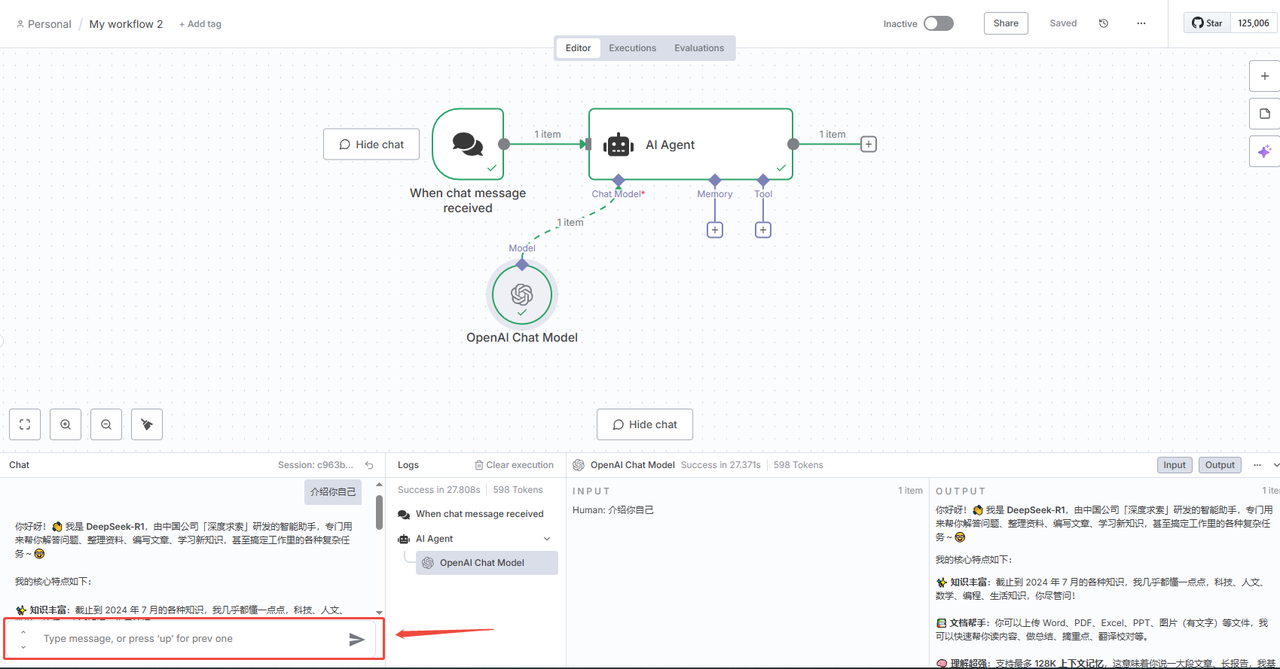Click the 125,006 star count

click(1254, 23)
